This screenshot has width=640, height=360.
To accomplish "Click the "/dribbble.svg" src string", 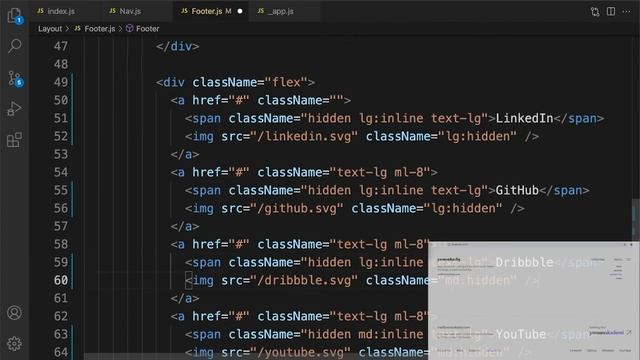I will click(304, 280).
